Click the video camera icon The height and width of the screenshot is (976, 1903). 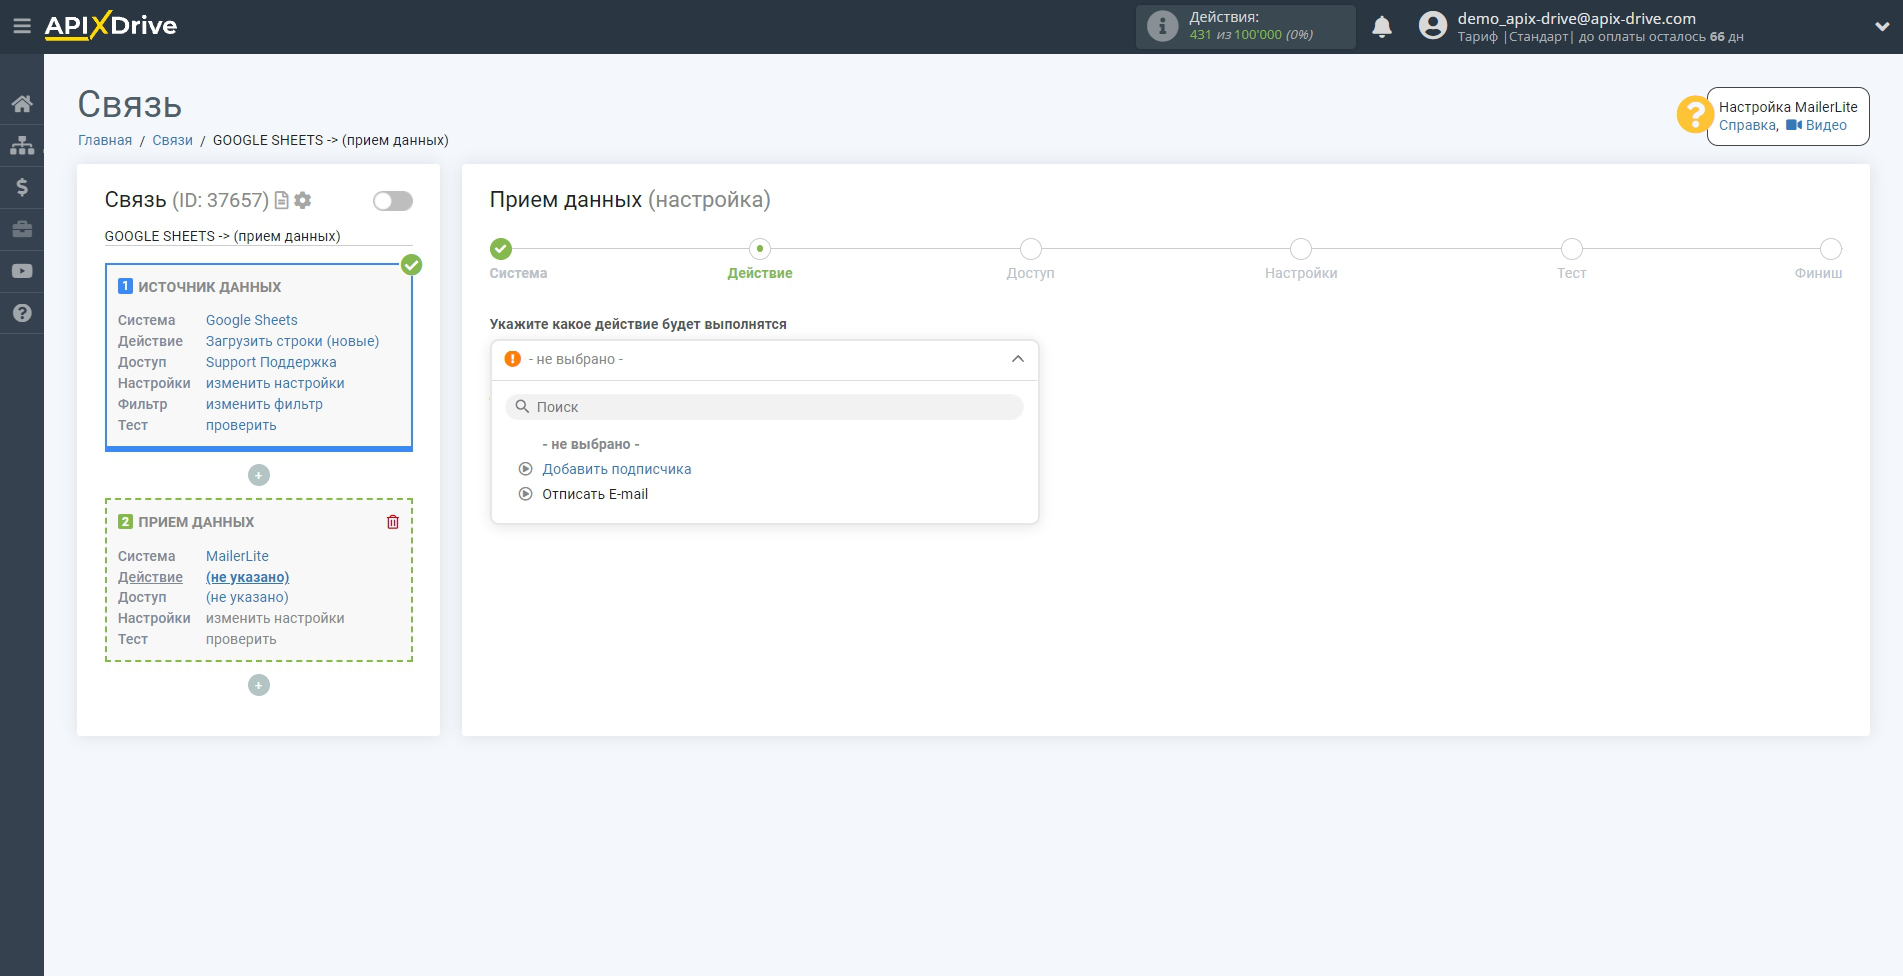click(1794, 125)
